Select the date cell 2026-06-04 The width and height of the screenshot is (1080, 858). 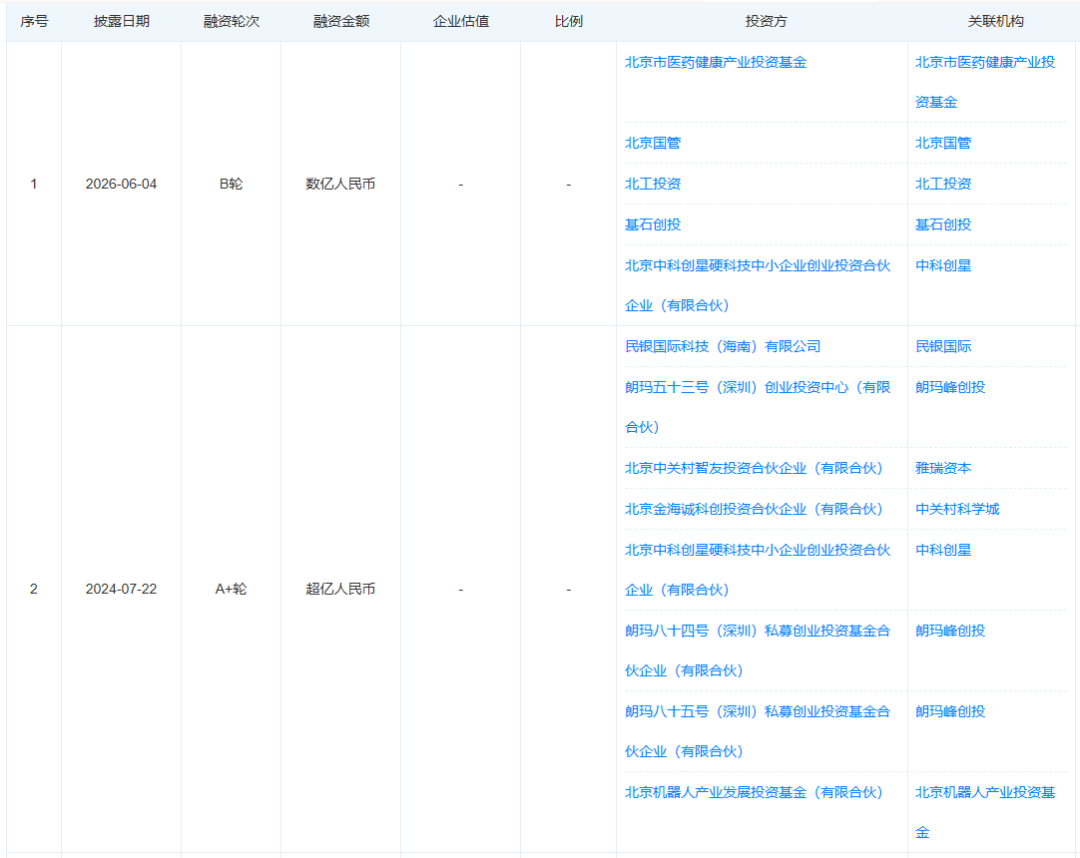(x=121, y=184)
